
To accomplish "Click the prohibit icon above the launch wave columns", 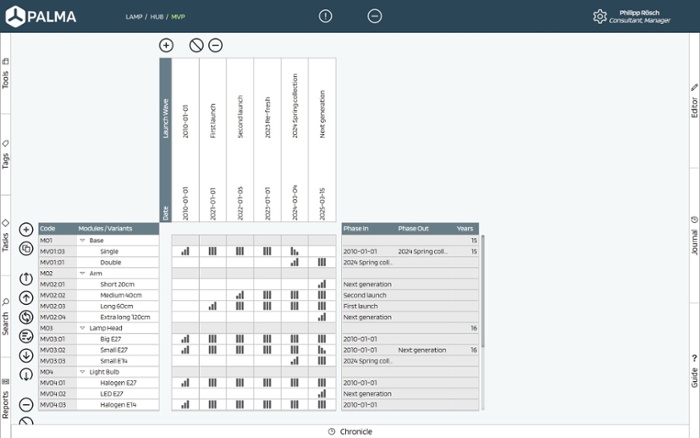I will point(196,45).
